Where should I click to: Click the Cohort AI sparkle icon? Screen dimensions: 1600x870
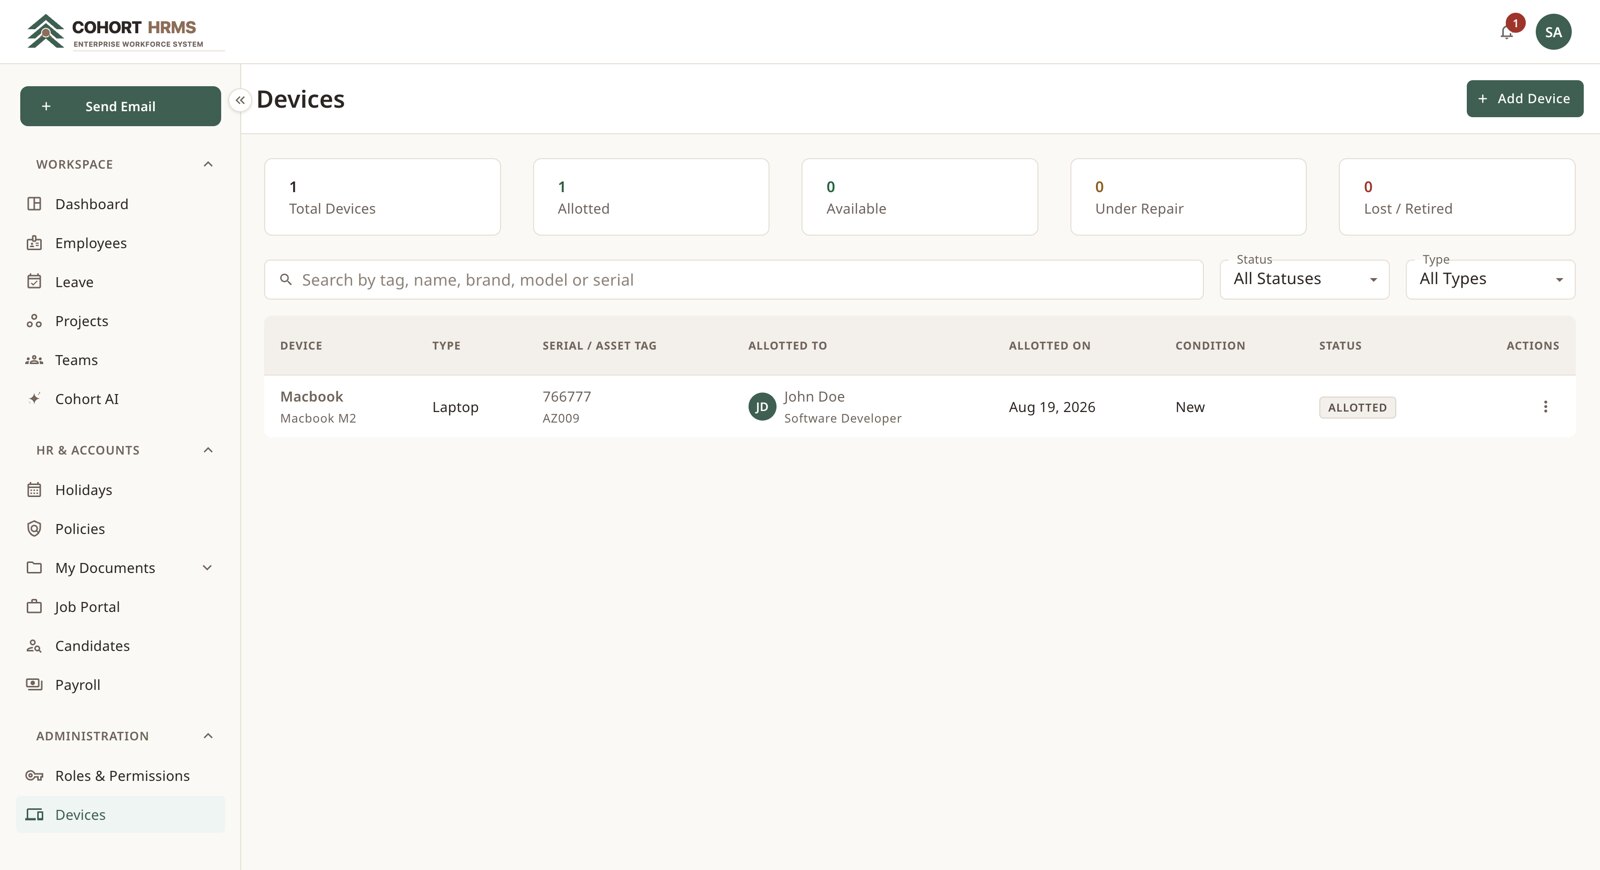[x=34, y=399]
